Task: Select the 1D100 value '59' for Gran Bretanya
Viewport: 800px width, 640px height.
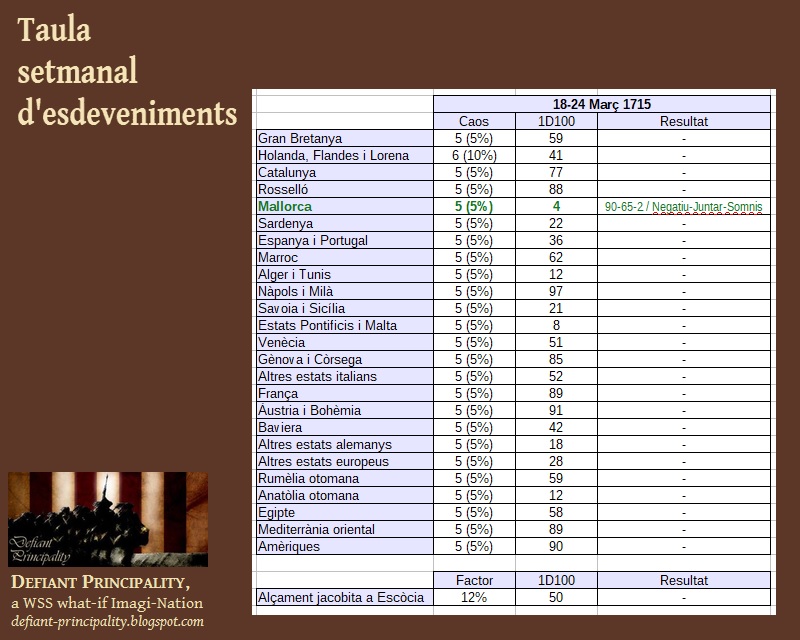Action: pyautogui.click(x=556, y=138)
